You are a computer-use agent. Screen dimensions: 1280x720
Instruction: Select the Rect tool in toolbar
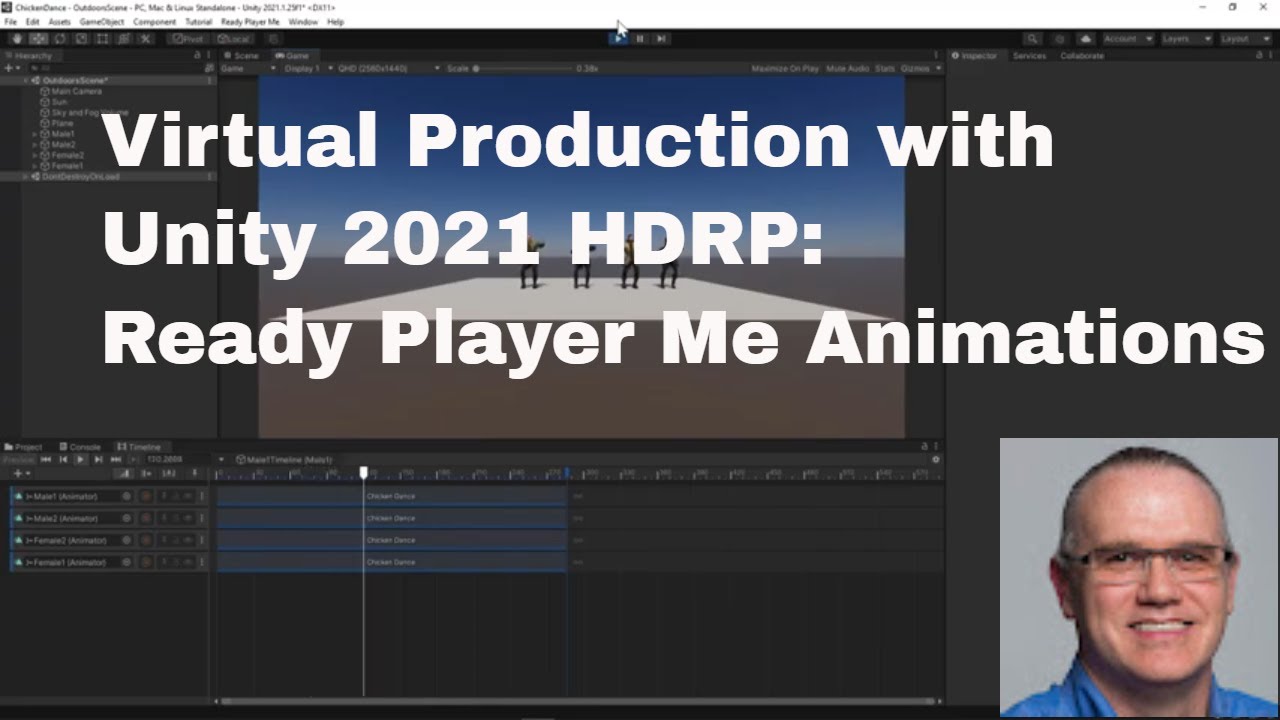coord(102,39)
